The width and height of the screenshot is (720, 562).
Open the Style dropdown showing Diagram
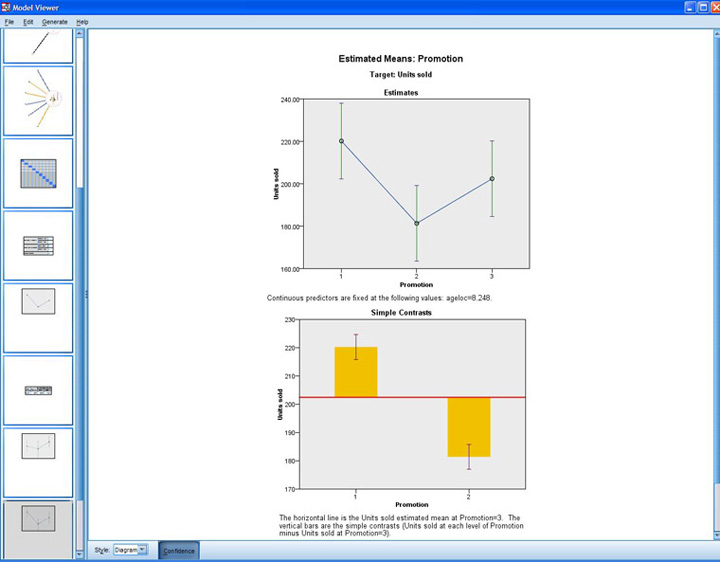[130, 550]
